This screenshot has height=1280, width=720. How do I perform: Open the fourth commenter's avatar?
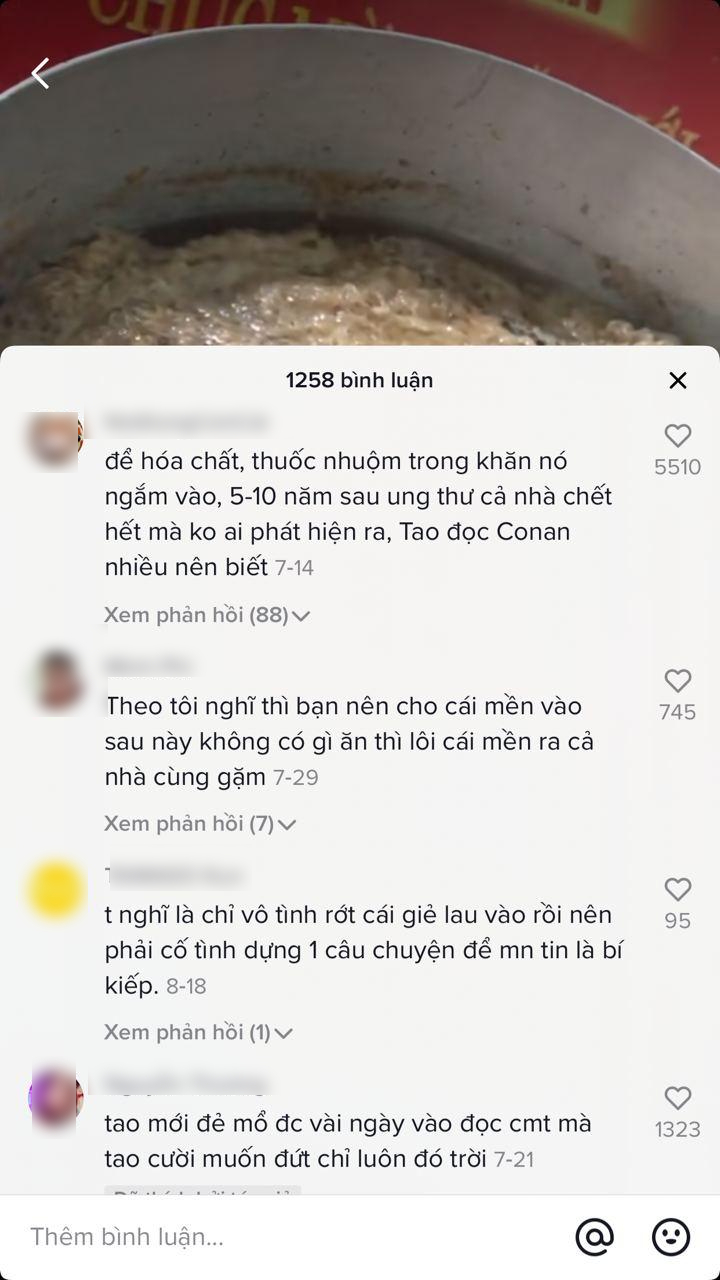coord(56,1098)
